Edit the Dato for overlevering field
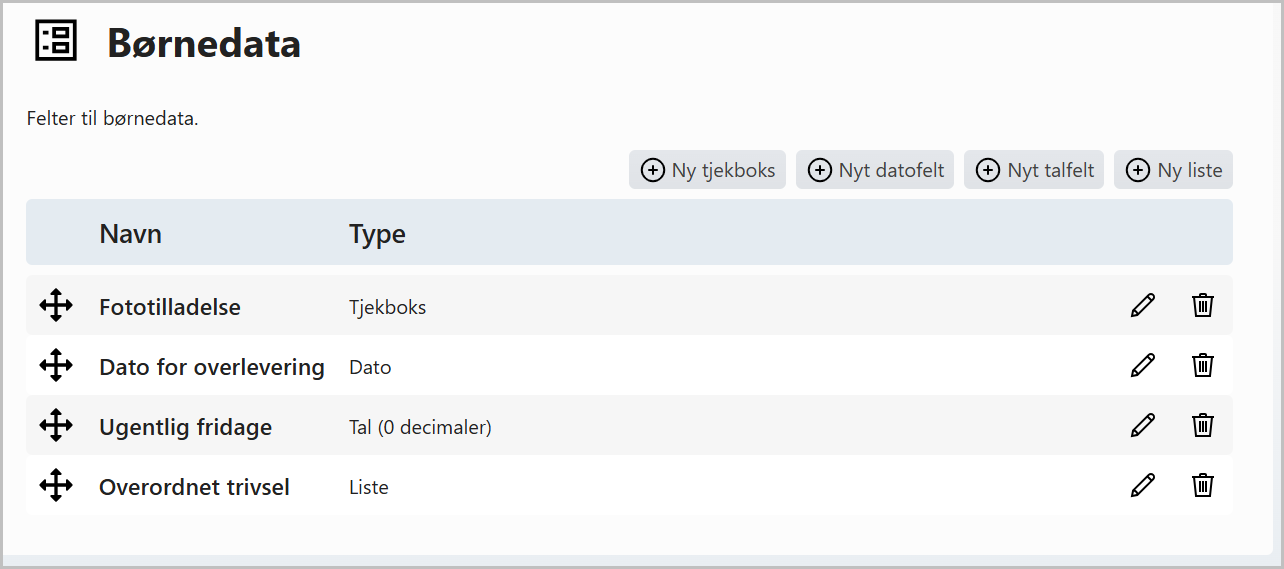1284x569 pixels. (x=1142, y=365)
